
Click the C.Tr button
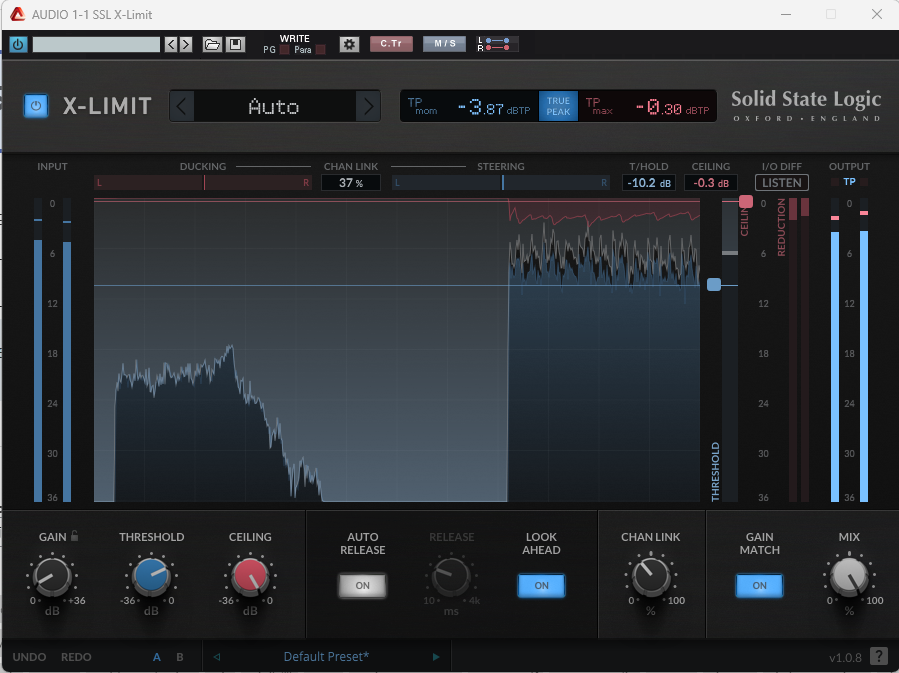tap(391, 44)
